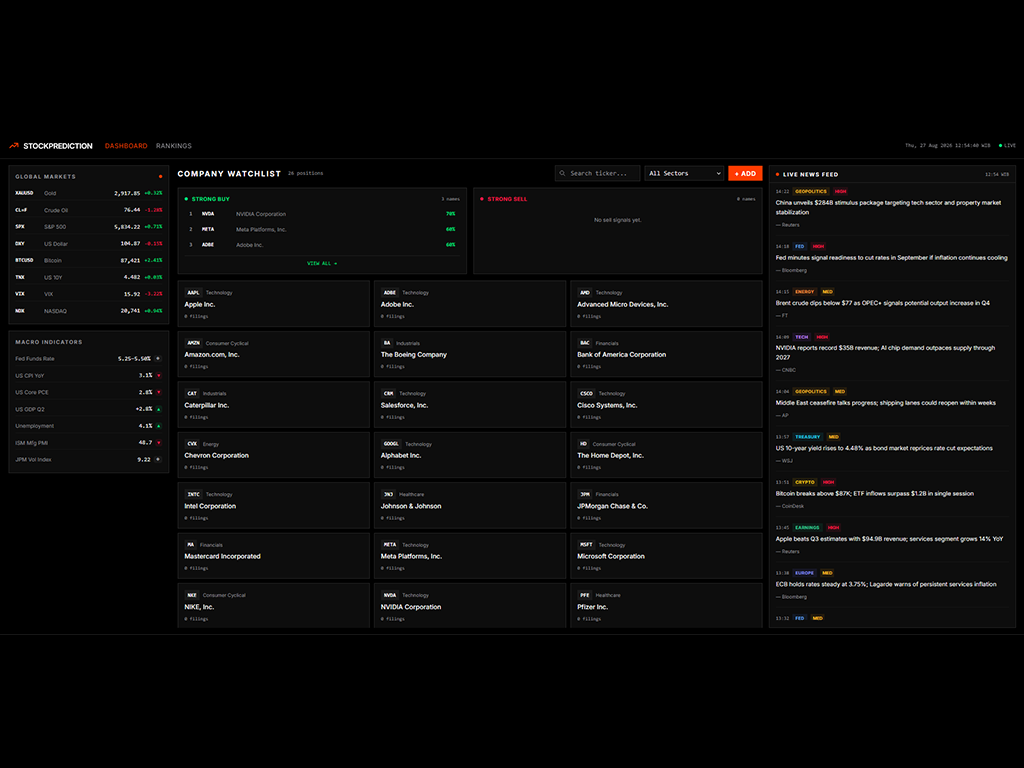Open Meta Platforms row in Strong Buy list
Image resolution: width=1024 pixels, height=768 pixels.
click(322, 229)
